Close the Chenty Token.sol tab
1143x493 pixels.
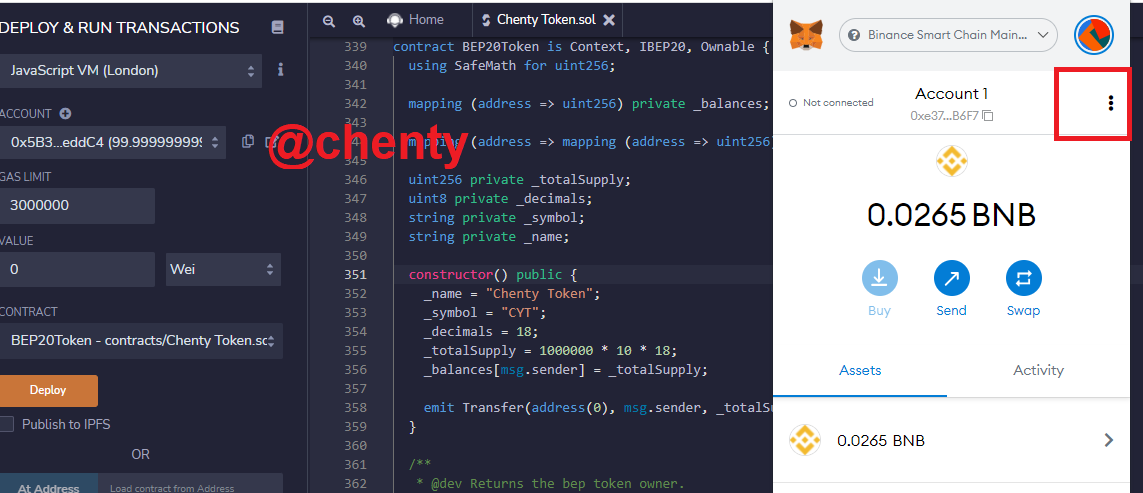tap(609, 20)
